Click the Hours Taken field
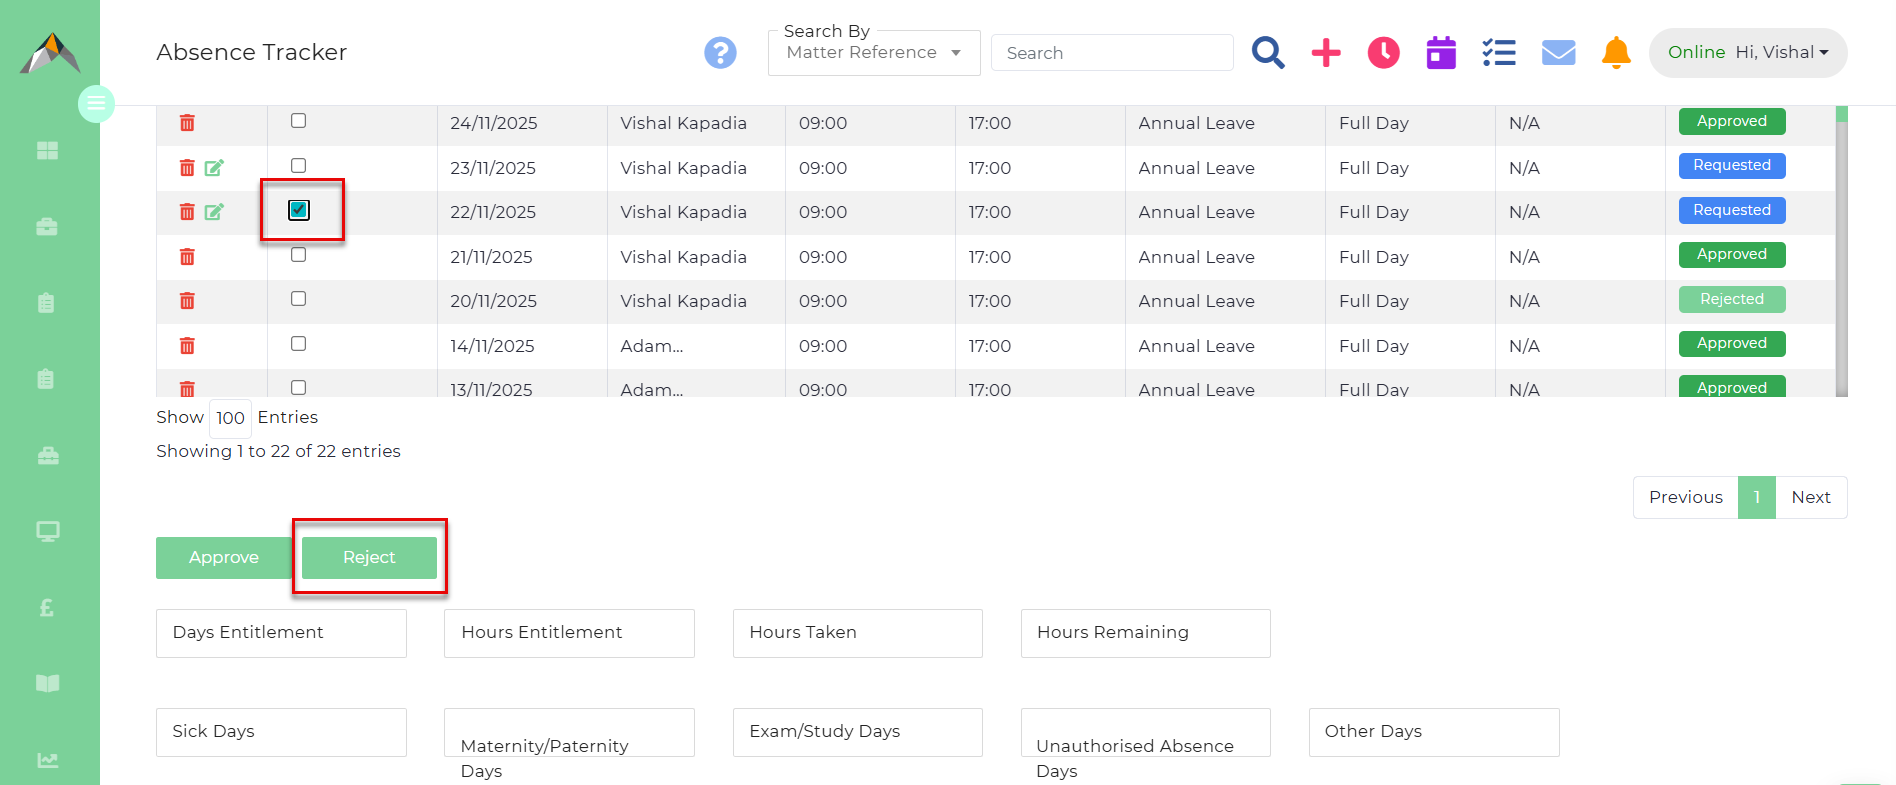The image size is (1896, 785). click(x=858, y=633)
